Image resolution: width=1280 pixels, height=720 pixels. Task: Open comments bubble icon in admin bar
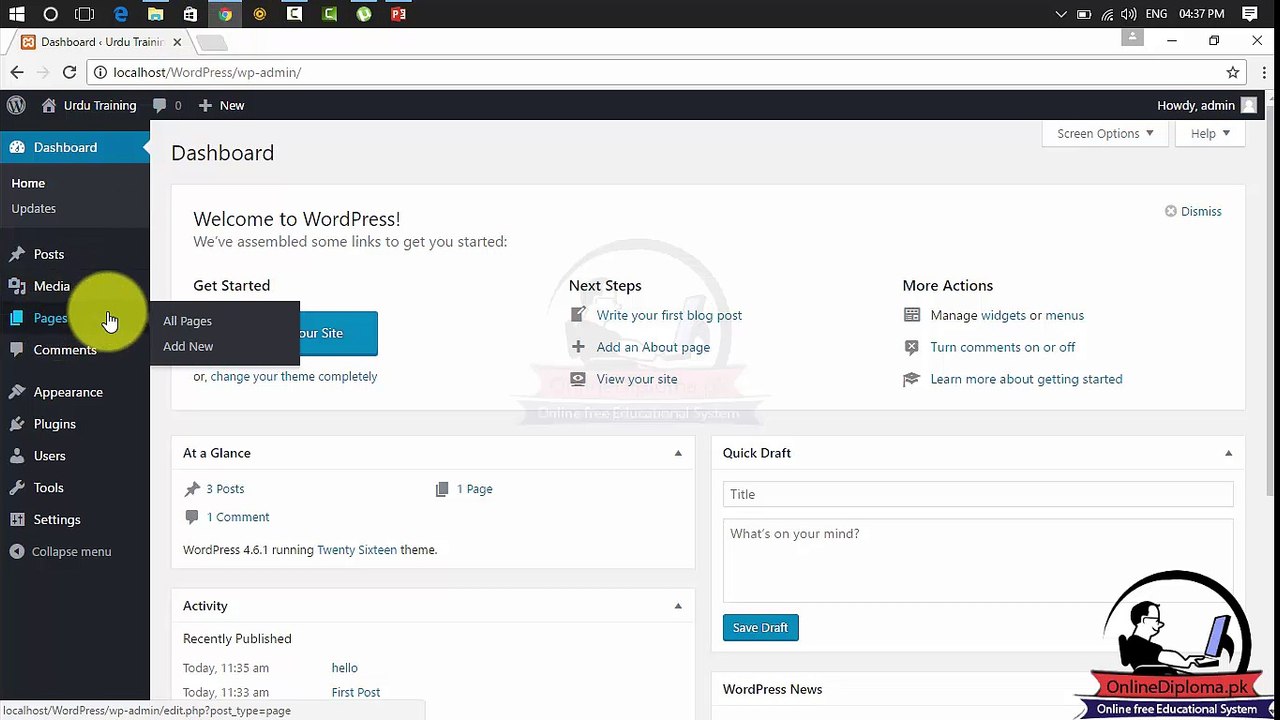[159, 105]
